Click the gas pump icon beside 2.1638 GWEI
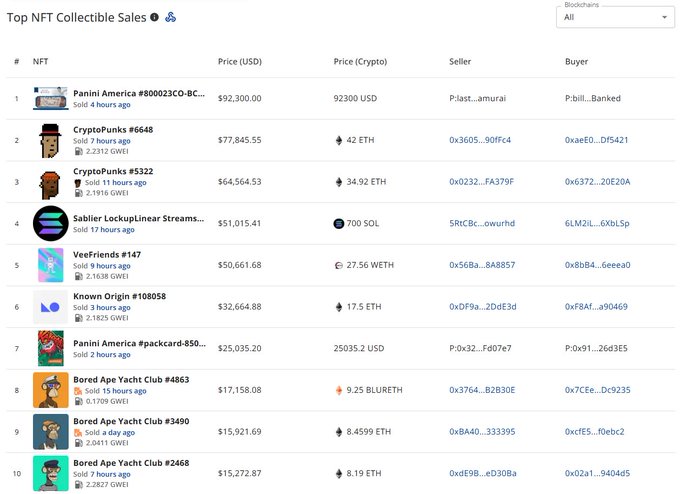 click(78, 276)
